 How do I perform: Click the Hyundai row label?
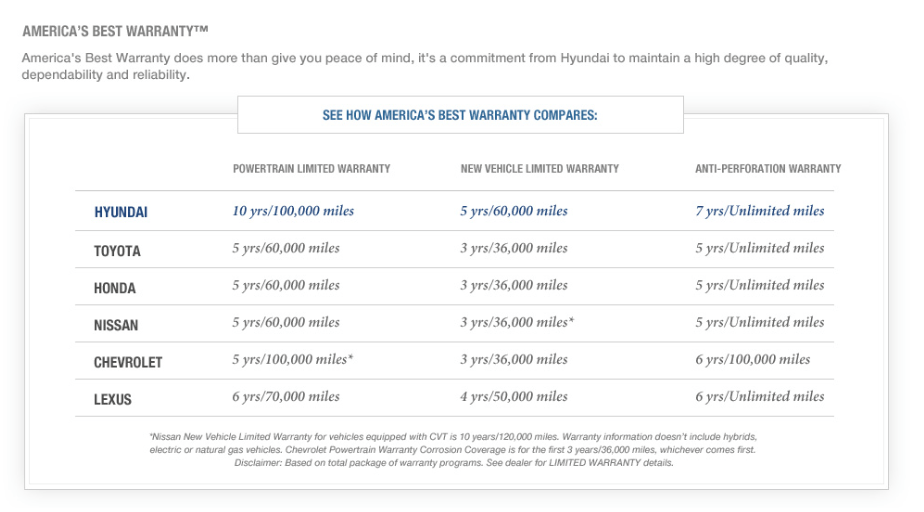point(121,212)
